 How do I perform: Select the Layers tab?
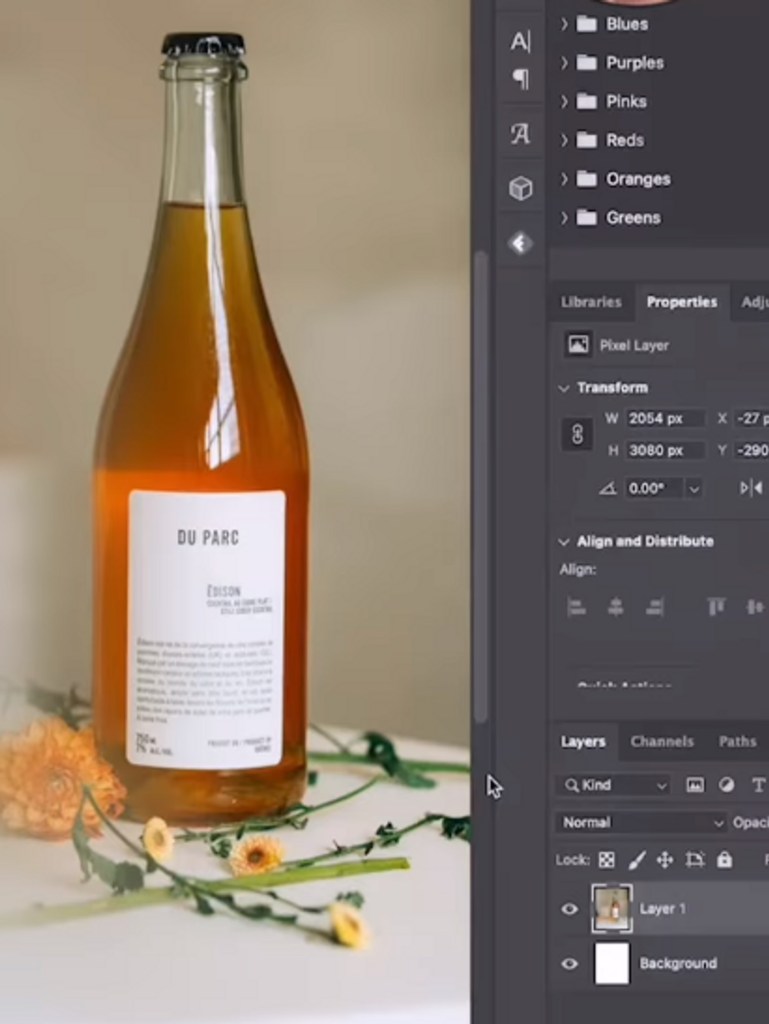click(582, 742)
